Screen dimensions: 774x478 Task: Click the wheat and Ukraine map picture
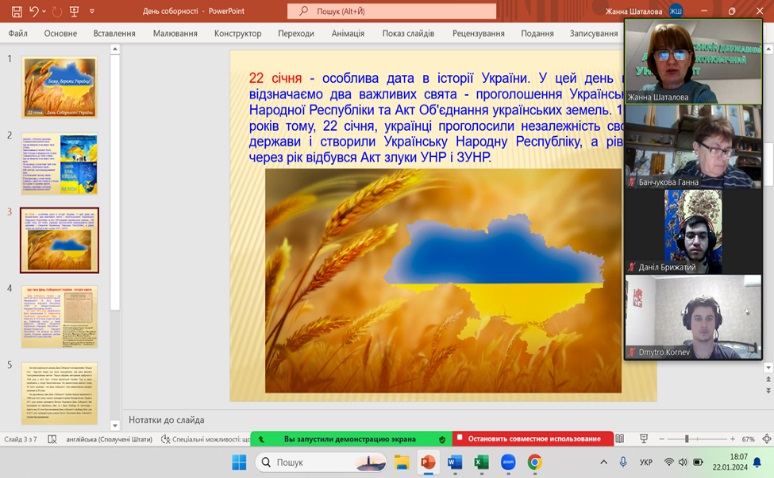tap(443, 280)
